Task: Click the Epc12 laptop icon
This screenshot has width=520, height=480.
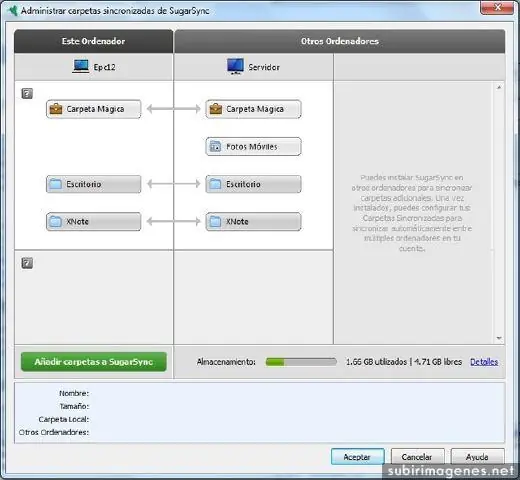Action: tap(81, 66)
